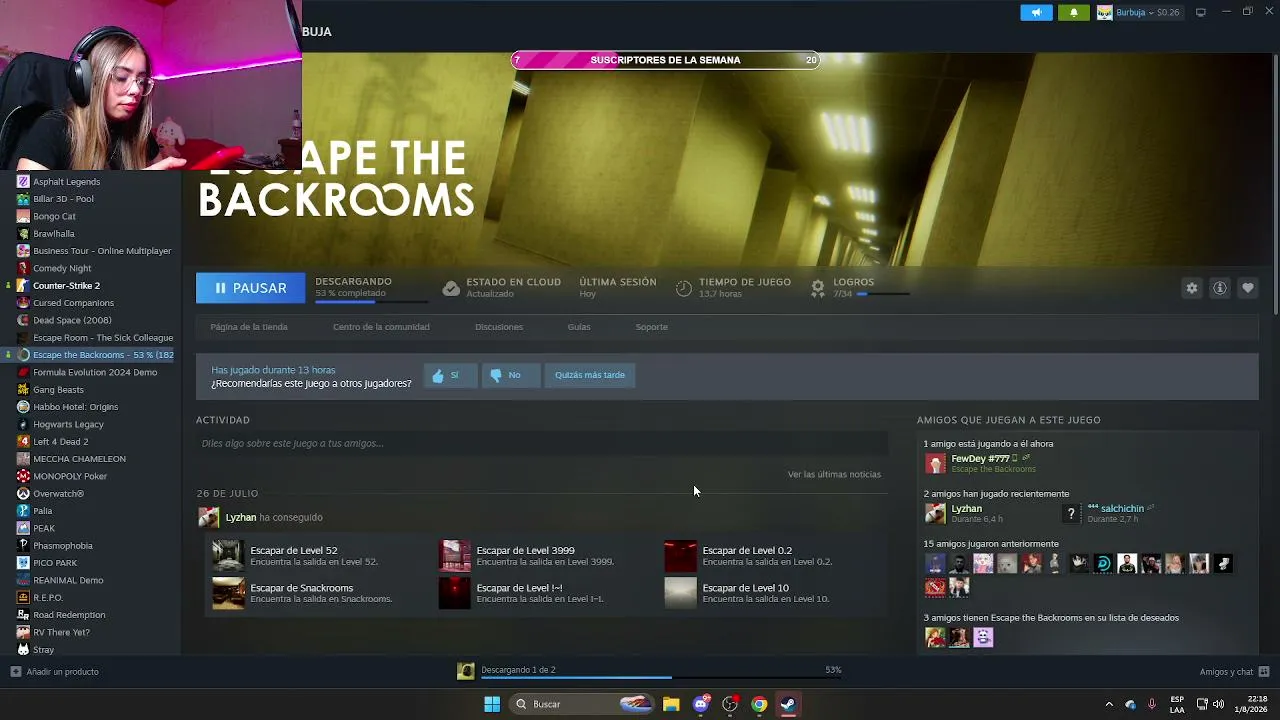The width and height of the screenshot is (1280, 720).
Task: Click the MECCHA CHAMELEON game icon
Action: [23, 459]
